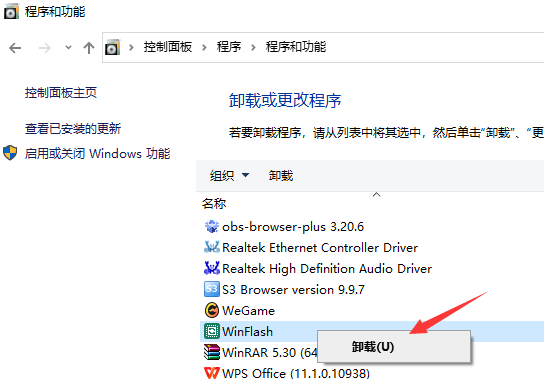Click the forward navigation arrow

tap(44, 48)
